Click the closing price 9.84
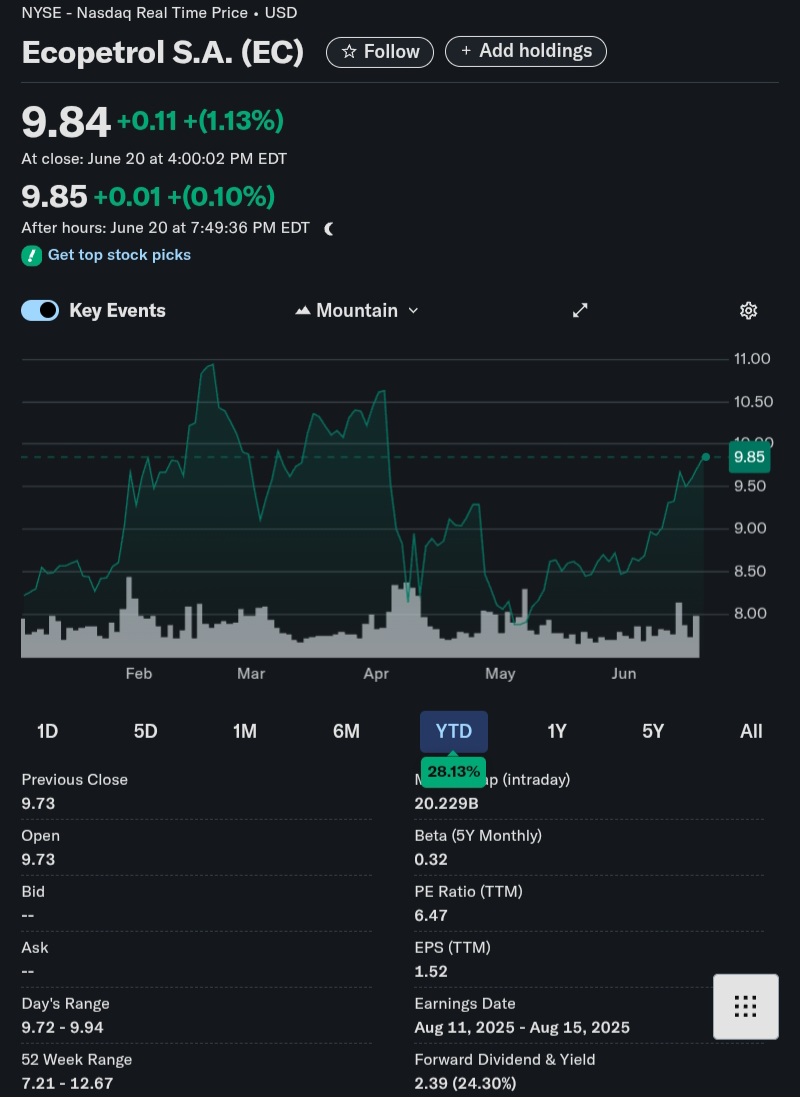 66,122
